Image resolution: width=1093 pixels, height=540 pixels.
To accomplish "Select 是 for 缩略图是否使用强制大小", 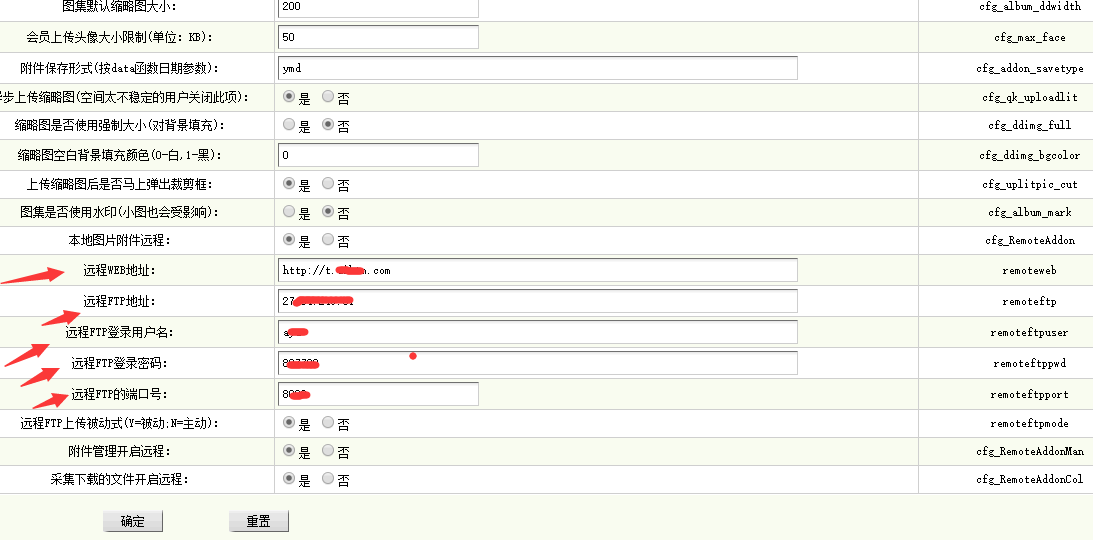I will click(x=289, y=124).
